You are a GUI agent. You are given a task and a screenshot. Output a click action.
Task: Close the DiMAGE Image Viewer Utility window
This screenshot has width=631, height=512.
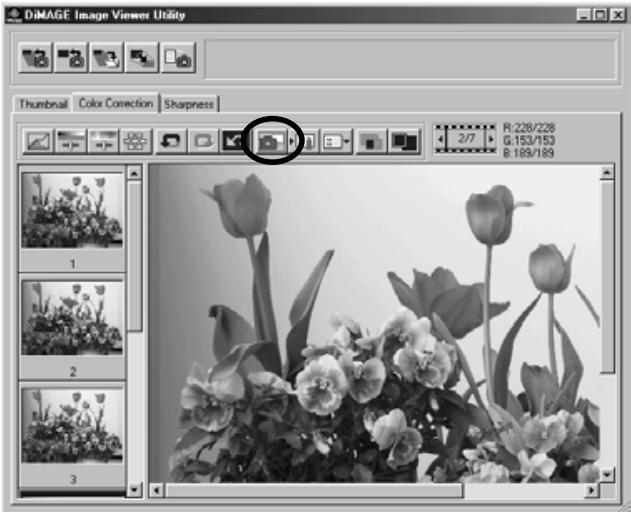[x=617, y=15]
